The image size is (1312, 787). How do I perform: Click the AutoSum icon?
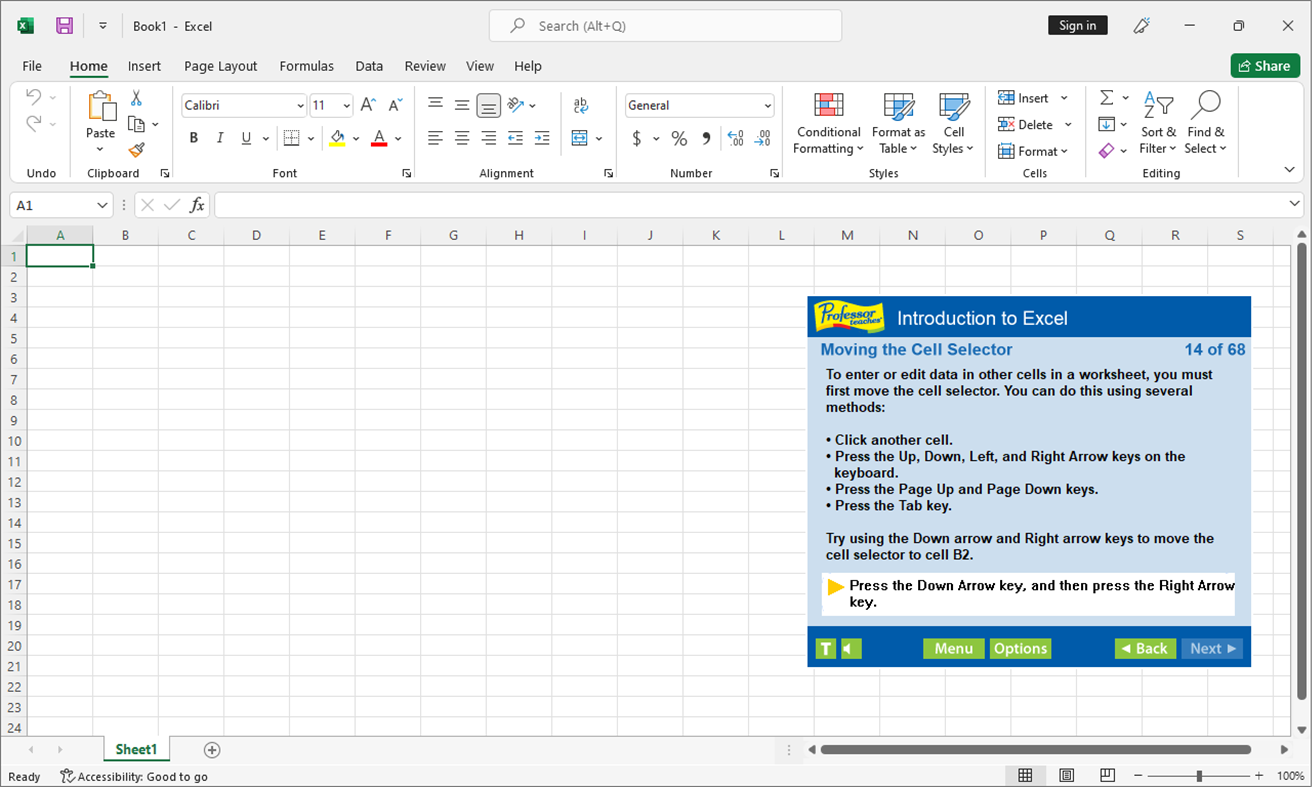[1108, 97]
